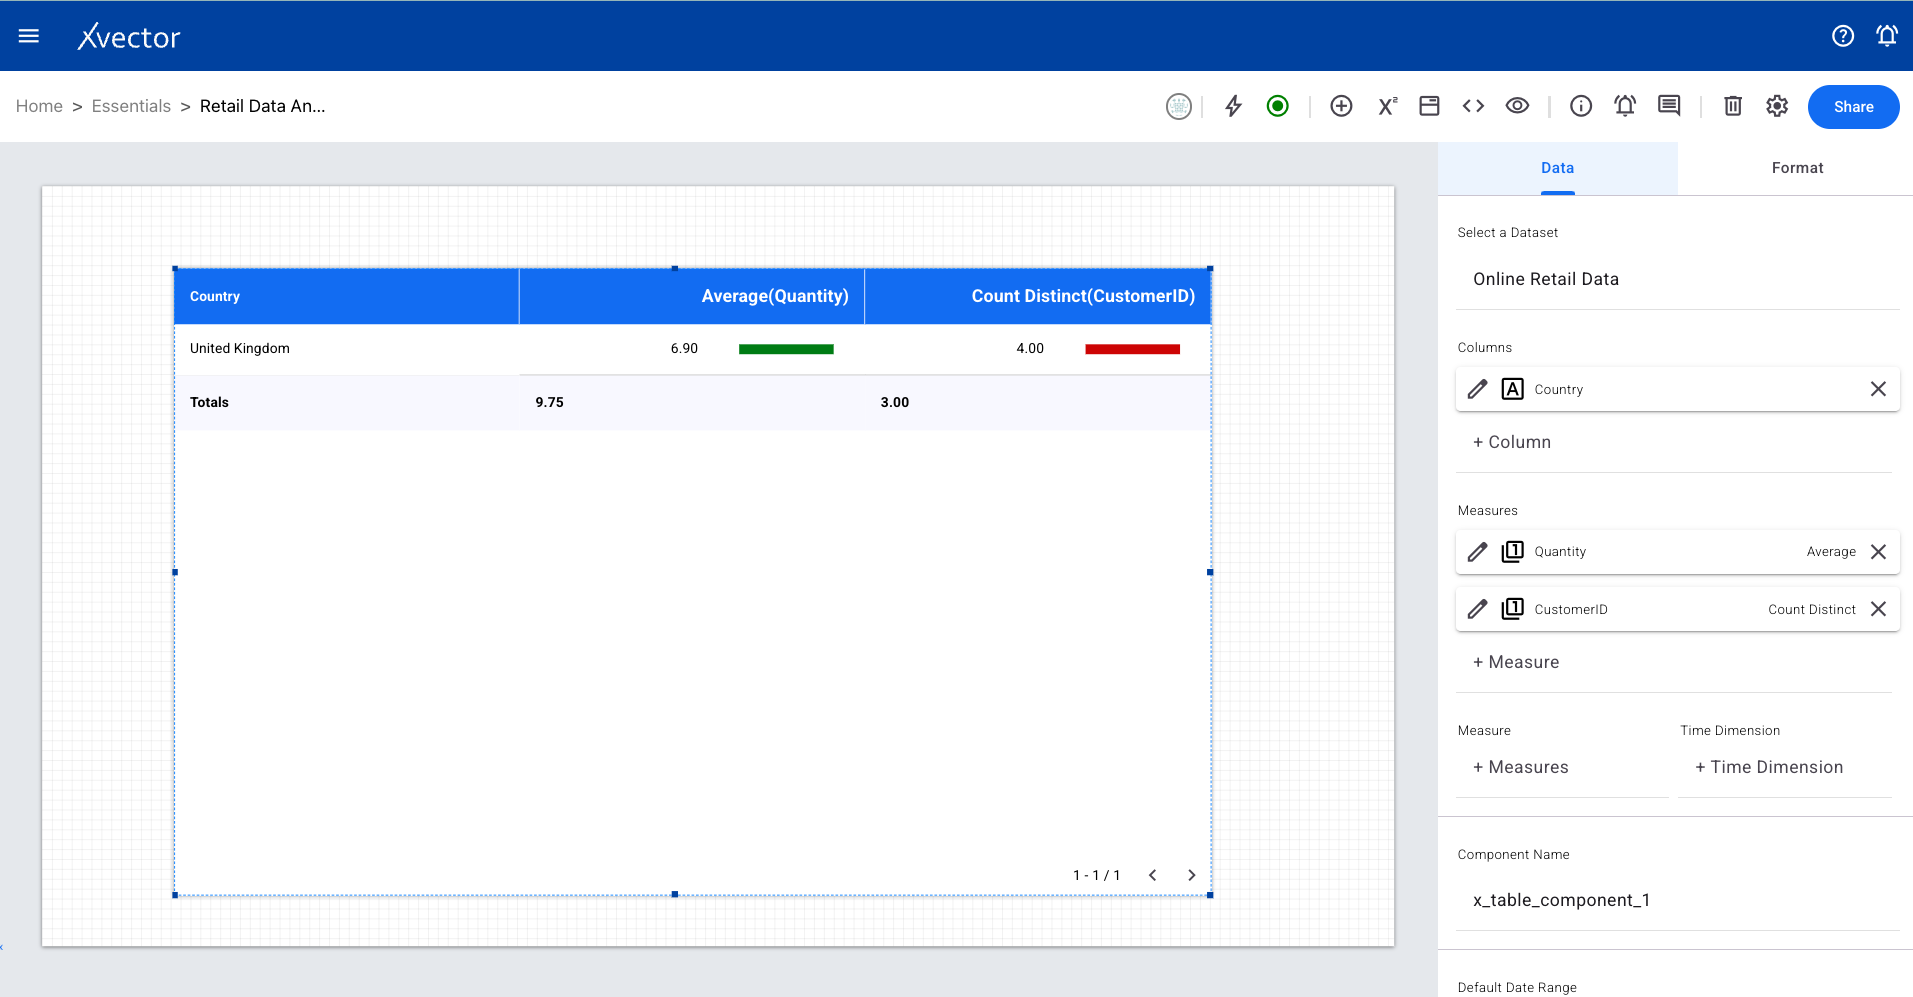Image resolution: width=1913 pixels, height=997 pixels.
Task: Click the 6.90 average quantity value
Action: point(684,348)
